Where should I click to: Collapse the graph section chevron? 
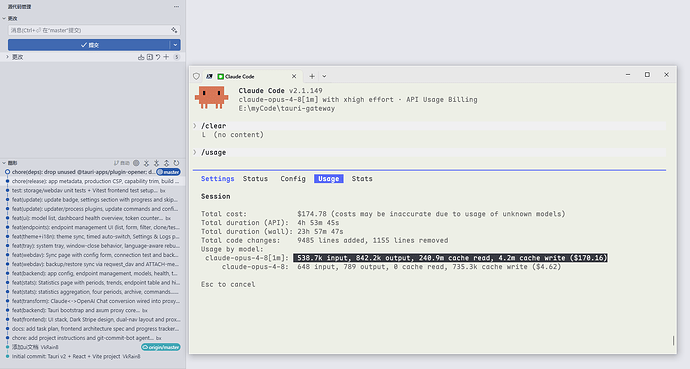[x=4, y=163]
